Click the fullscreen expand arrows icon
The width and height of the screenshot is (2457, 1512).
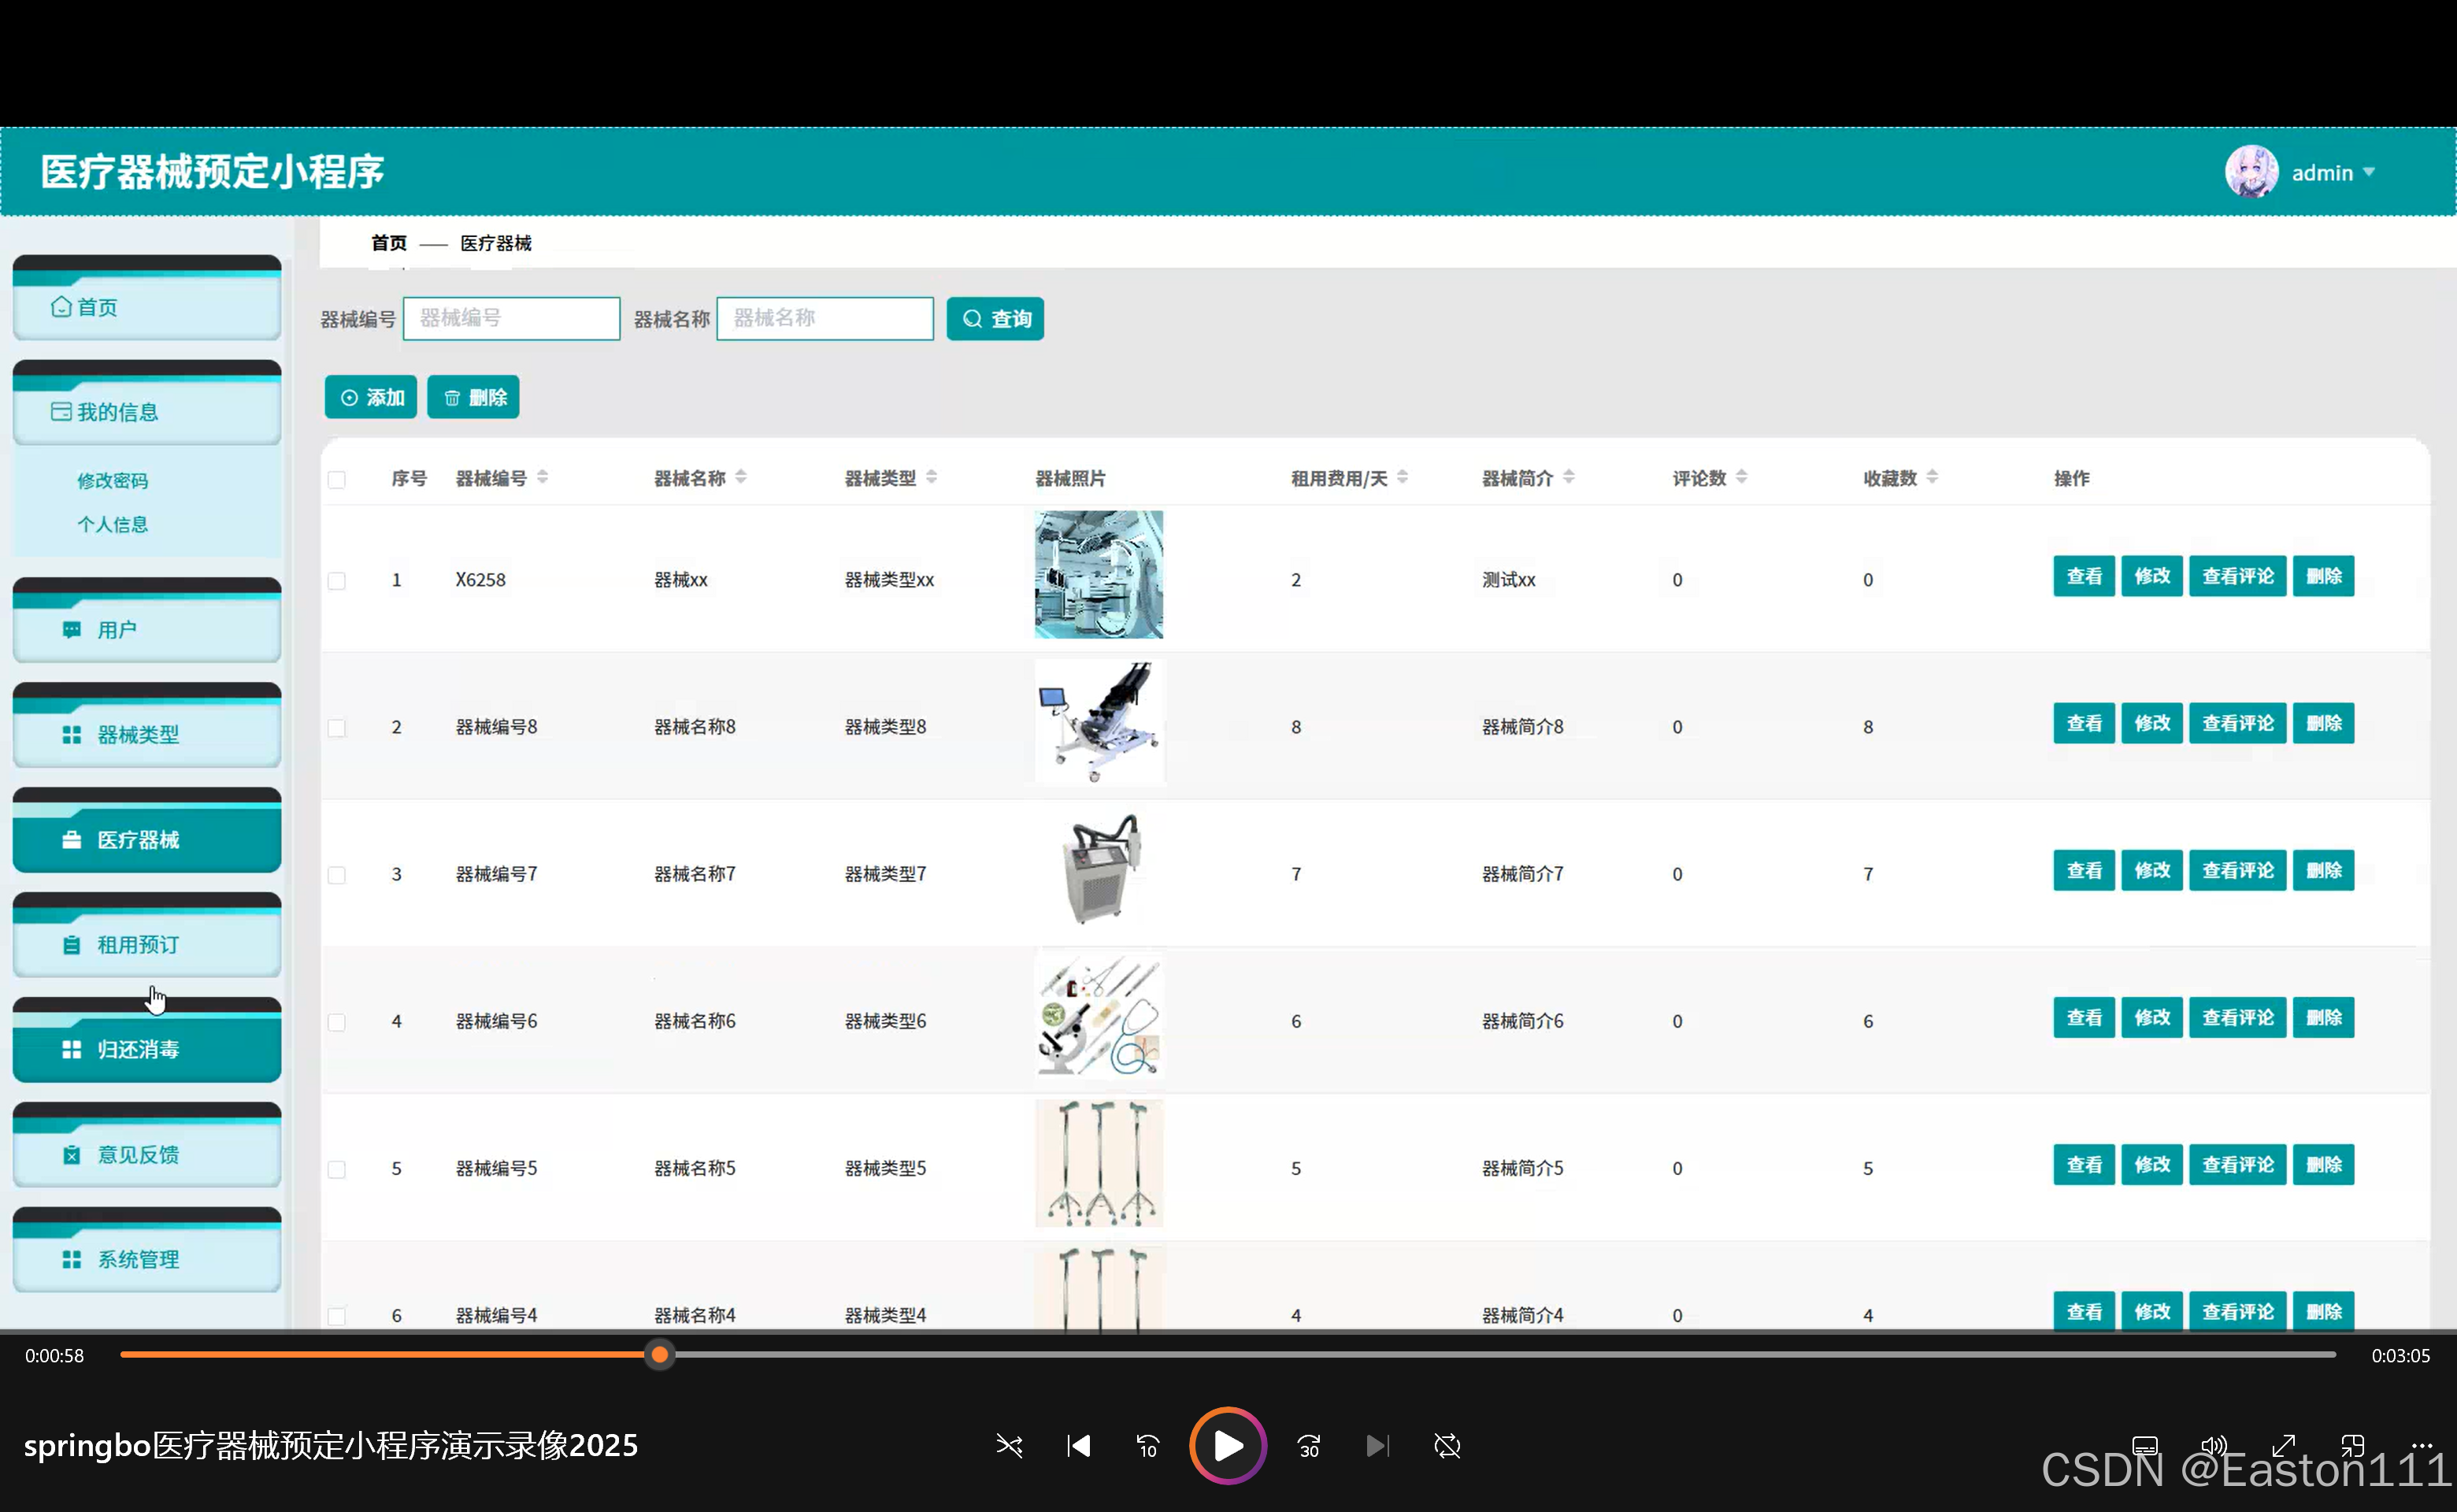(x=2283, y=1446)
